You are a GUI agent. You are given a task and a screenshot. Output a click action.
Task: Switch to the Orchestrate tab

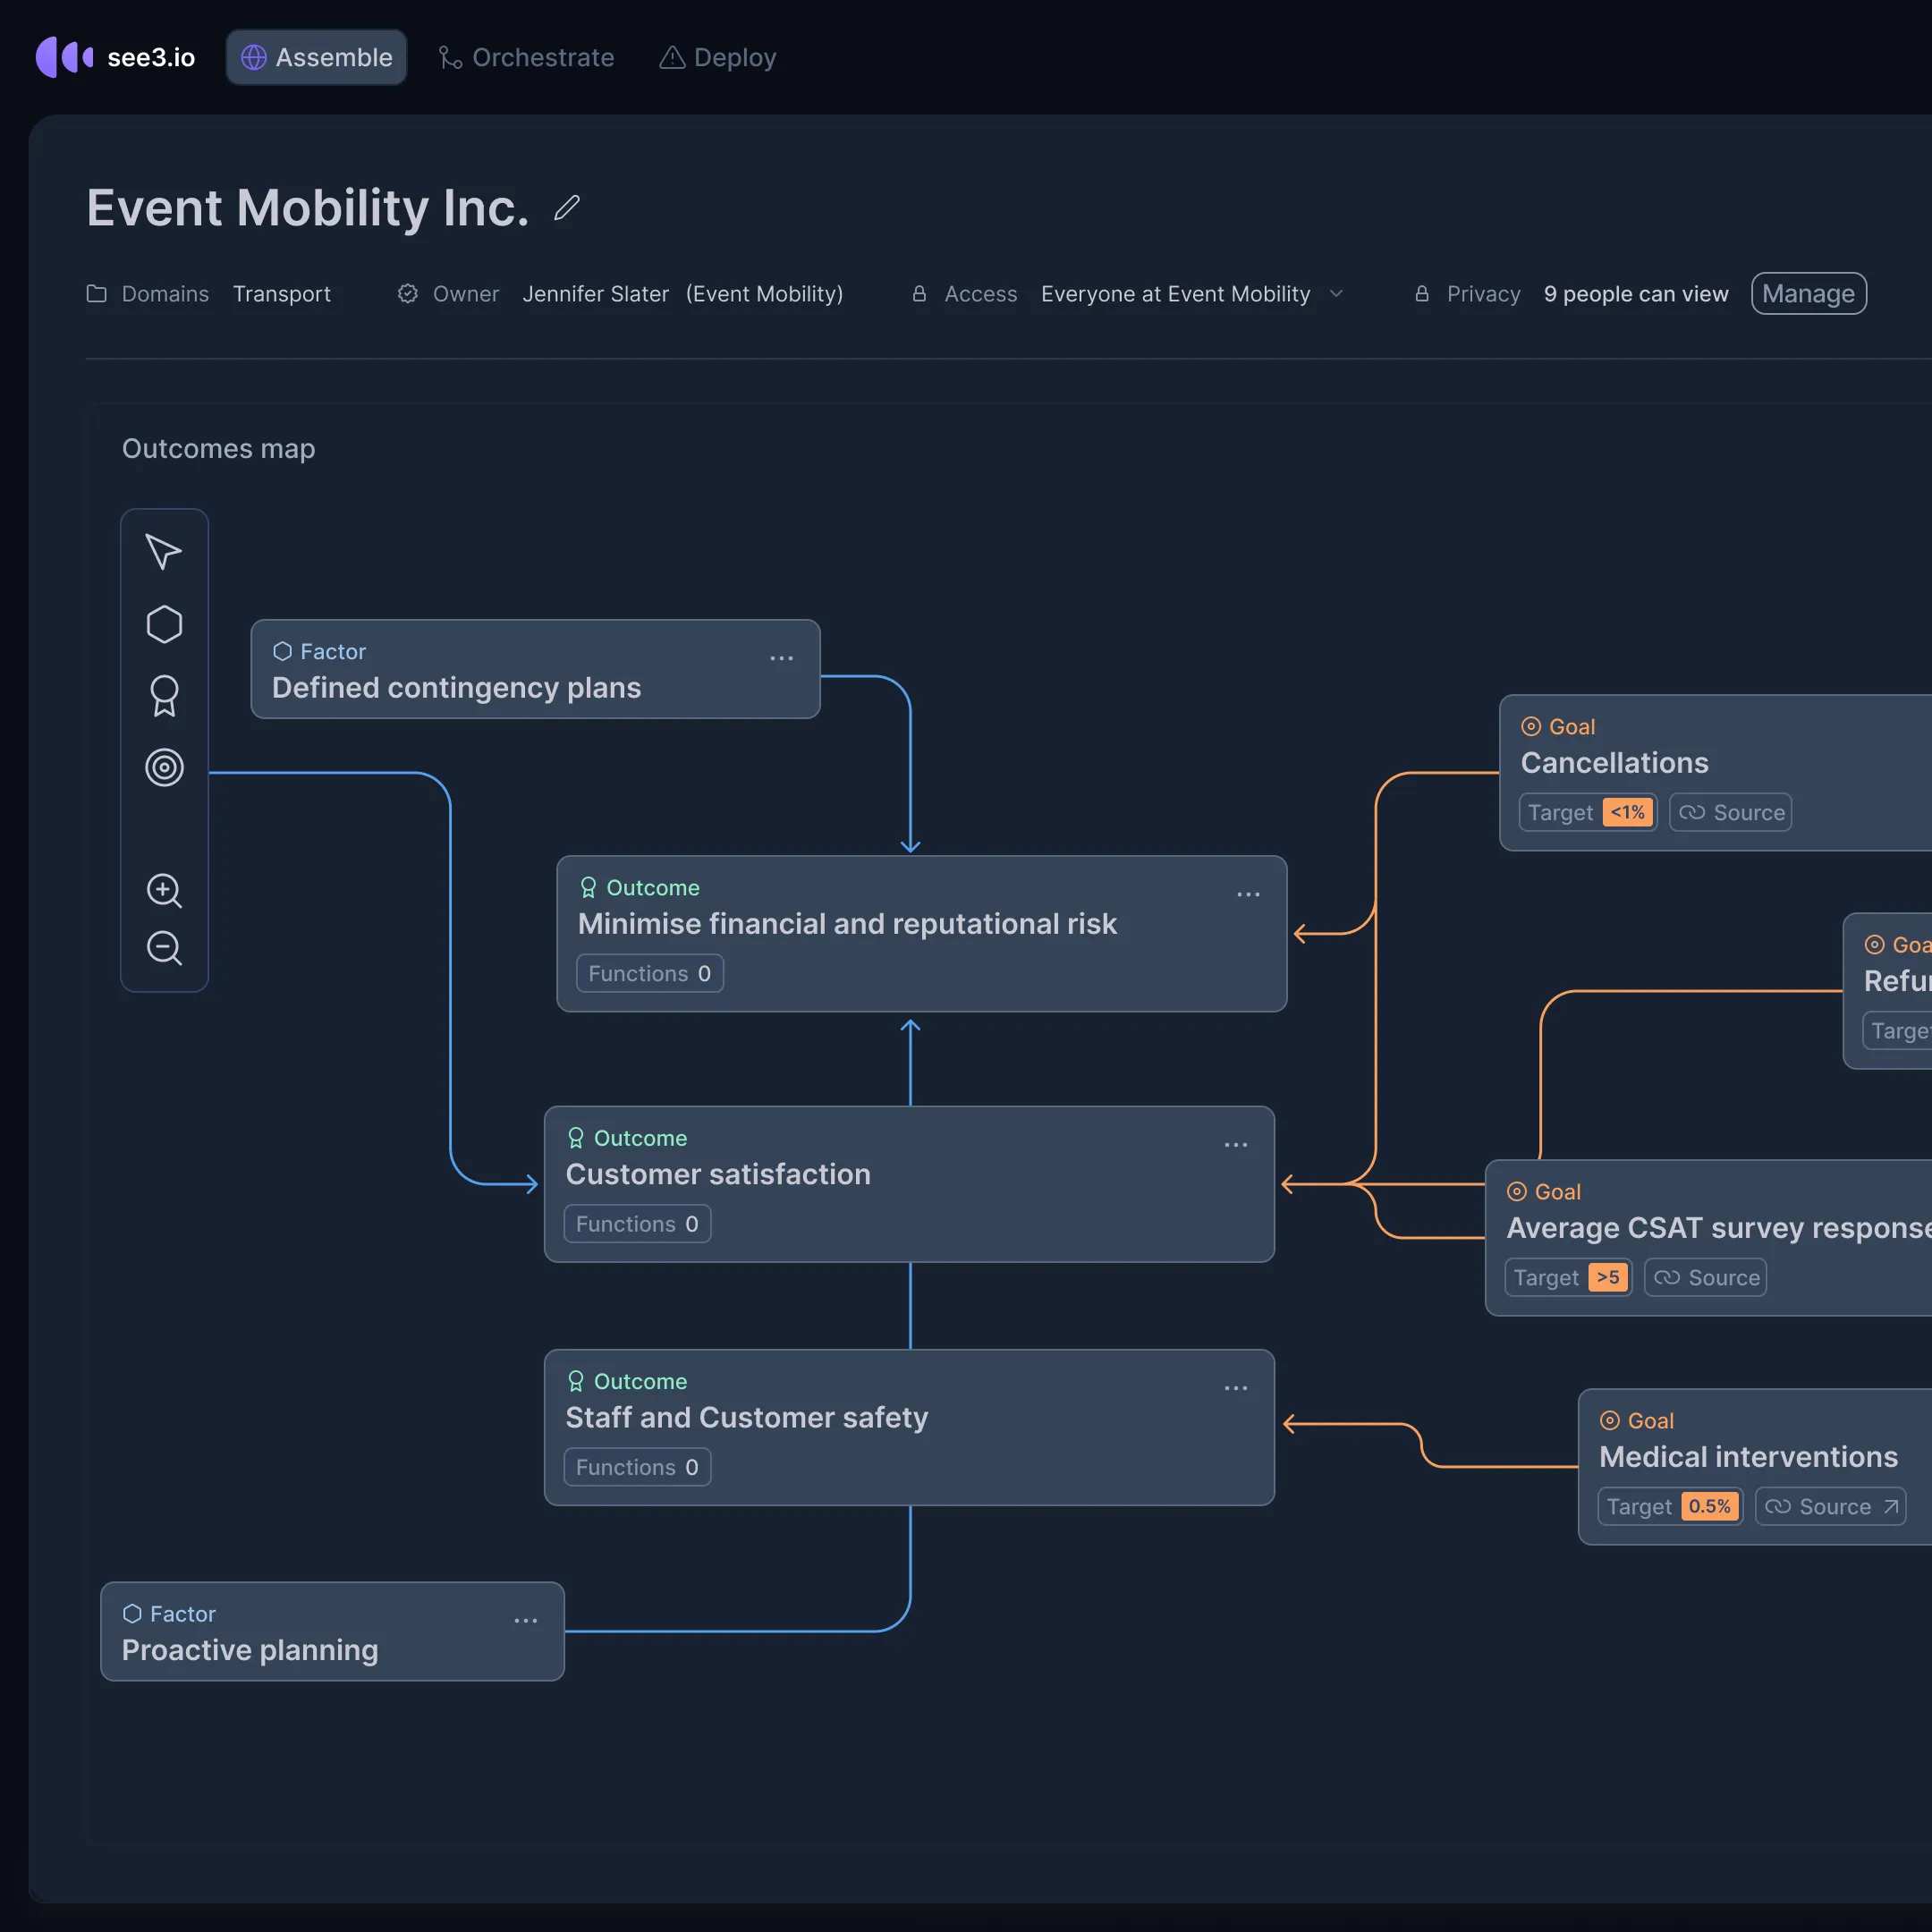click(x=526, y=57)
